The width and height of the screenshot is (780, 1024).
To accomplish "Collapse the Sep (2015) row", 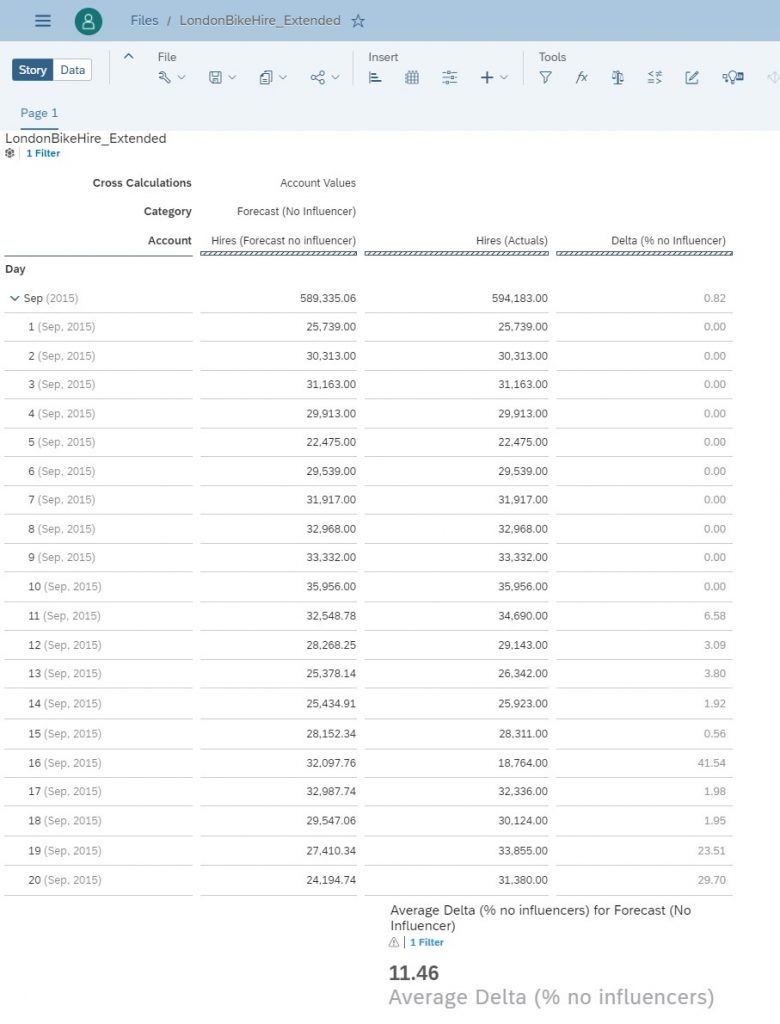I will (14, 298).
